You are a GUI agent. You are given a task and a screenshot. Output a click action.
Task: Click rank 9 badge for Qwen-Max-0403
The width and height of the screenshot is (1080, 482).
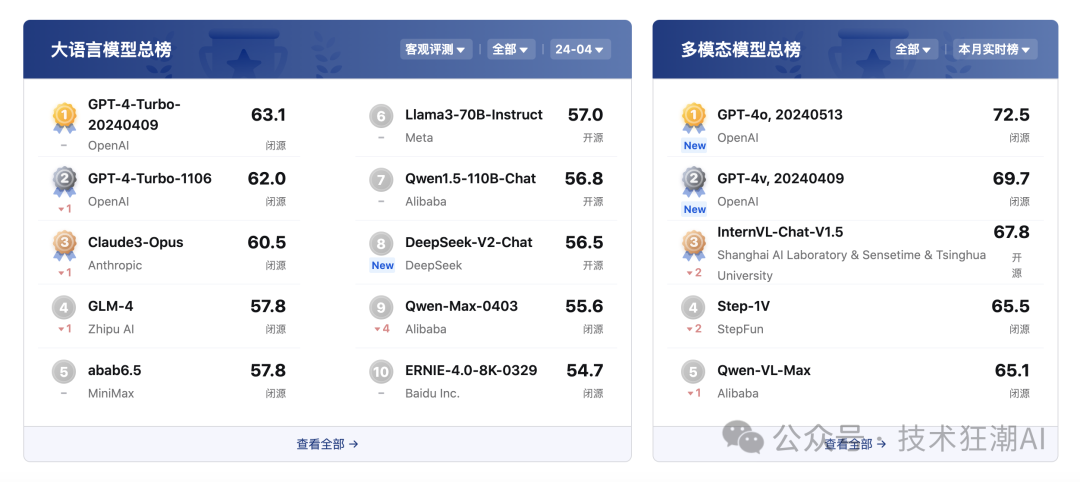381,307
